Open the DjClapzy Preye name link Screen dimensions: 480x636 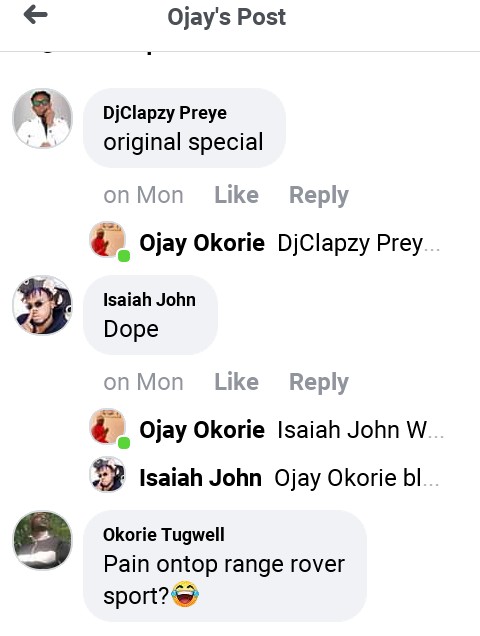165,113
